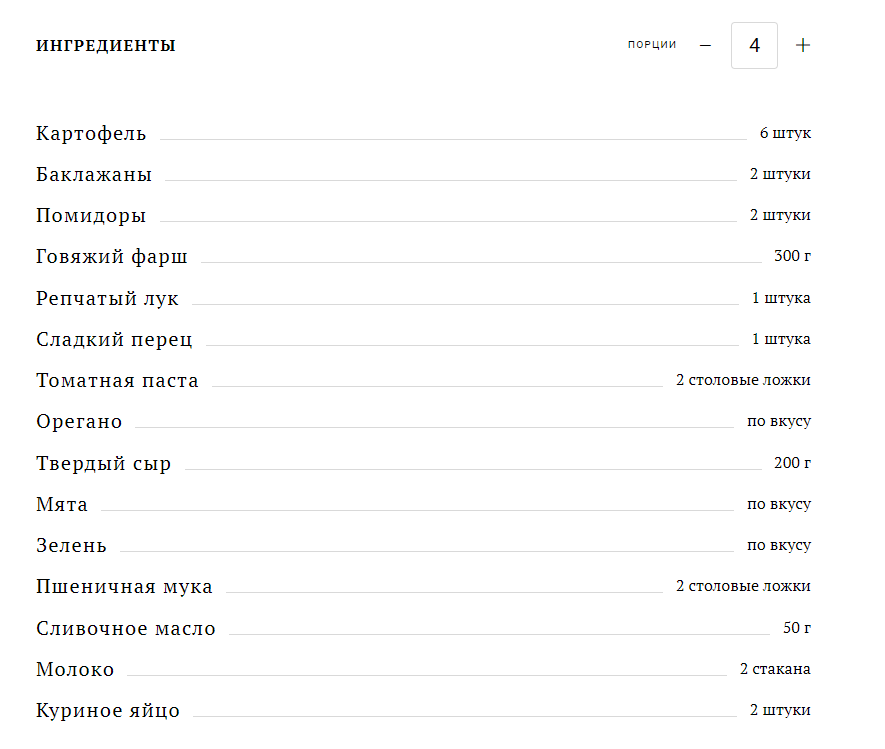Decrease portions with the minus icon

click(x=706, y=46)
